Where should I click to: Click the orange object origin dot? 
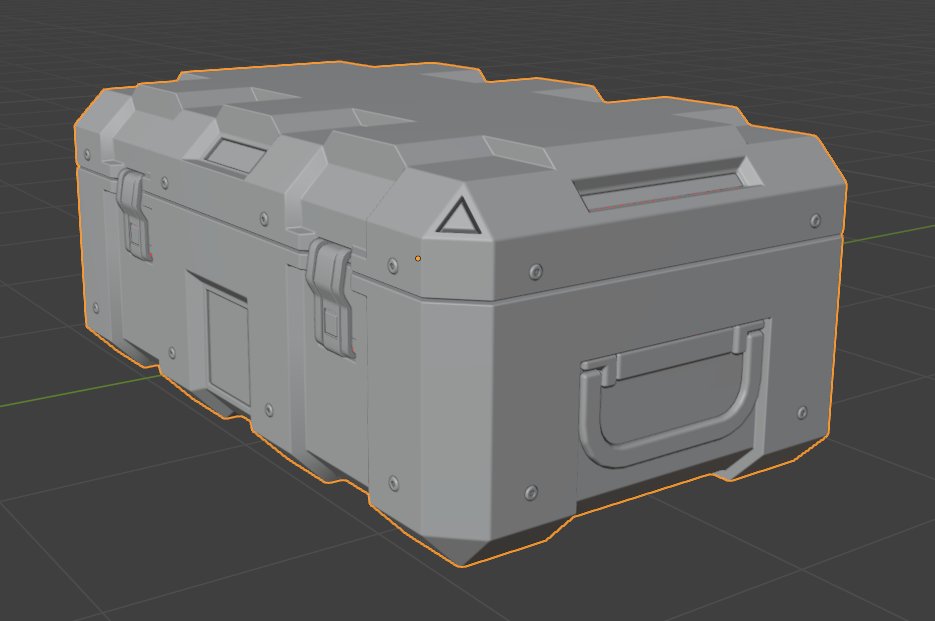(417, 257)
